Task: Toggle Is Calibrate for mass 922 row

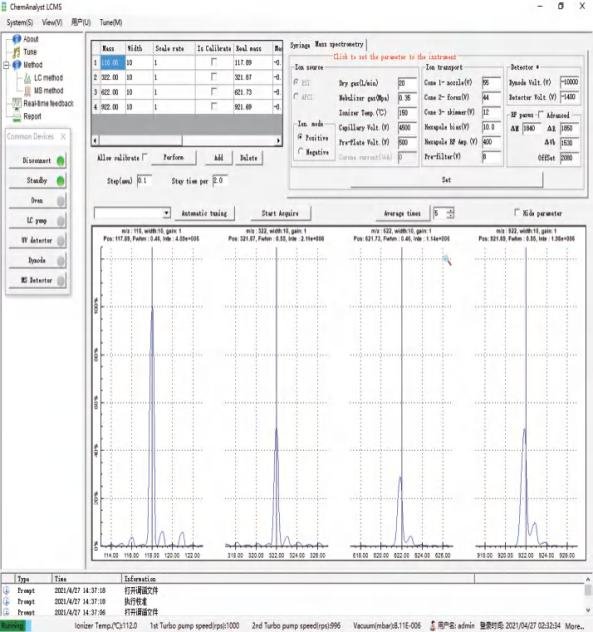Action: point(214,106)
